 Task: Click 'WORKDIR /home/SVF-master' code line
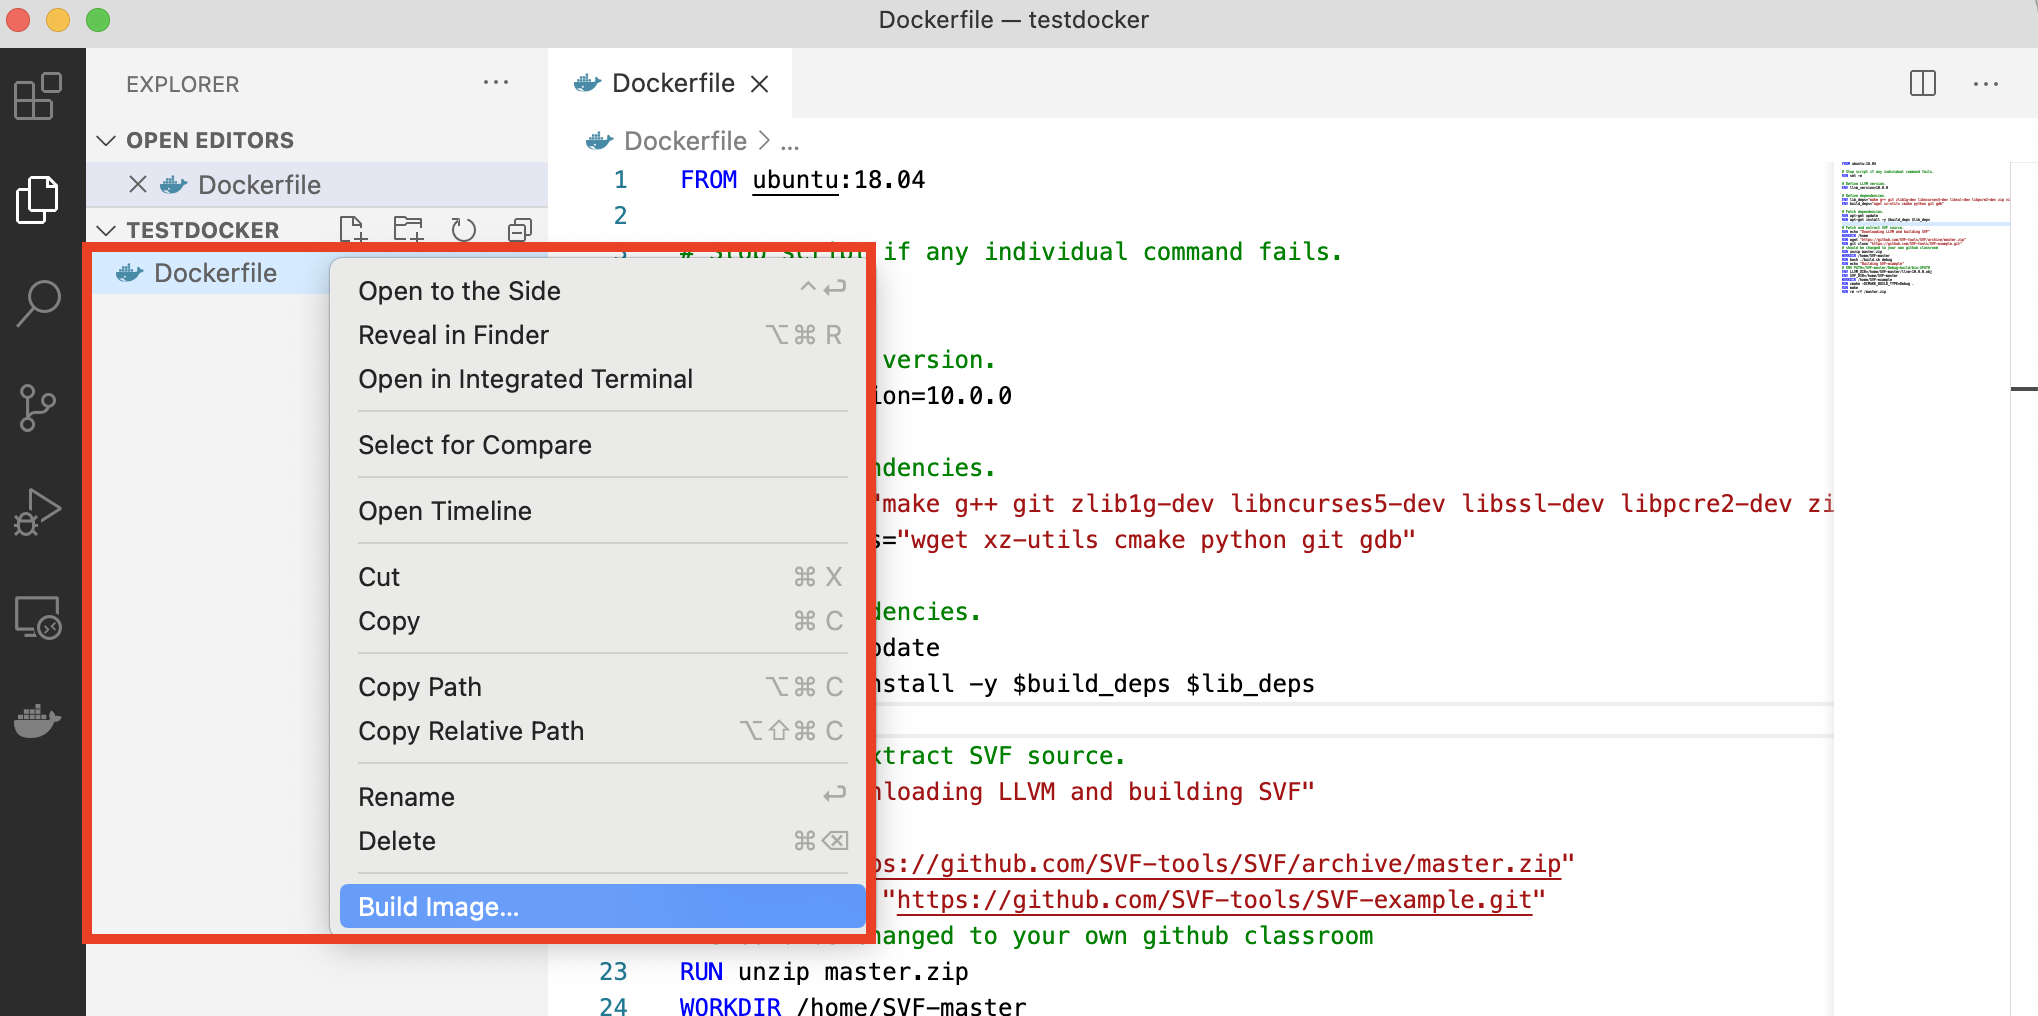point(853,1005)
